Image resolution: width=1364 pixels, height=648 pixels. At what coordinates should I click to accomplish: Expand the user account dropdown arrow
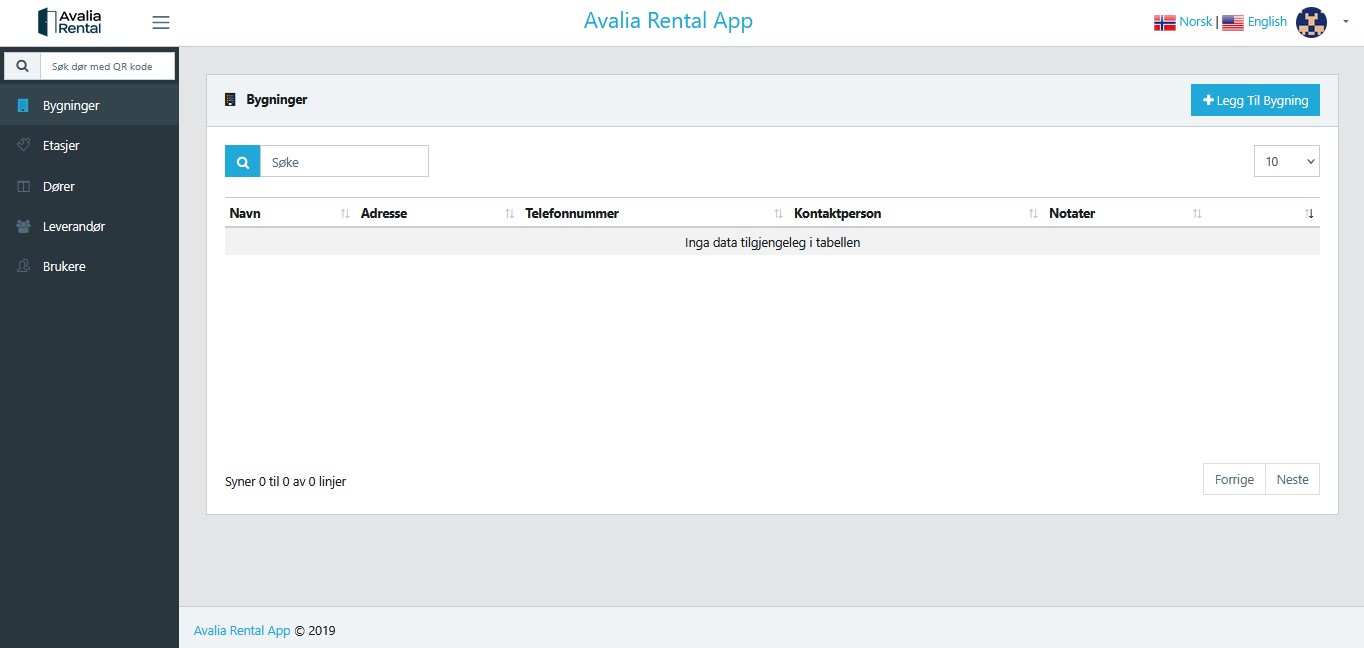click(1345, 21)
